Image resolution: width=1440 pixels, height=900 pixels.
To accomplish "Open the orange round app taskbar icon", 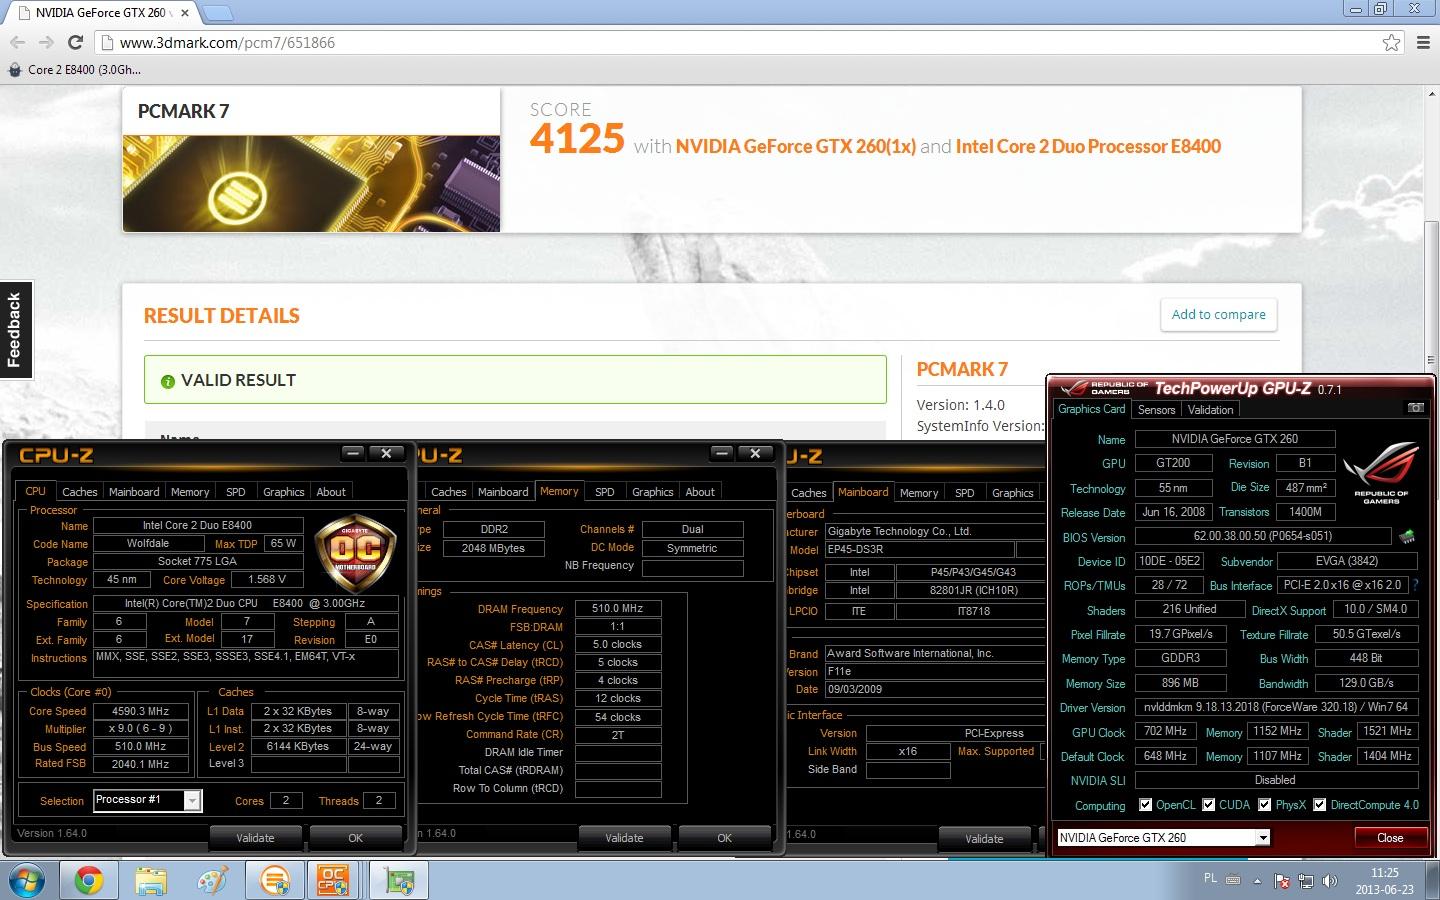I will 274,881.
